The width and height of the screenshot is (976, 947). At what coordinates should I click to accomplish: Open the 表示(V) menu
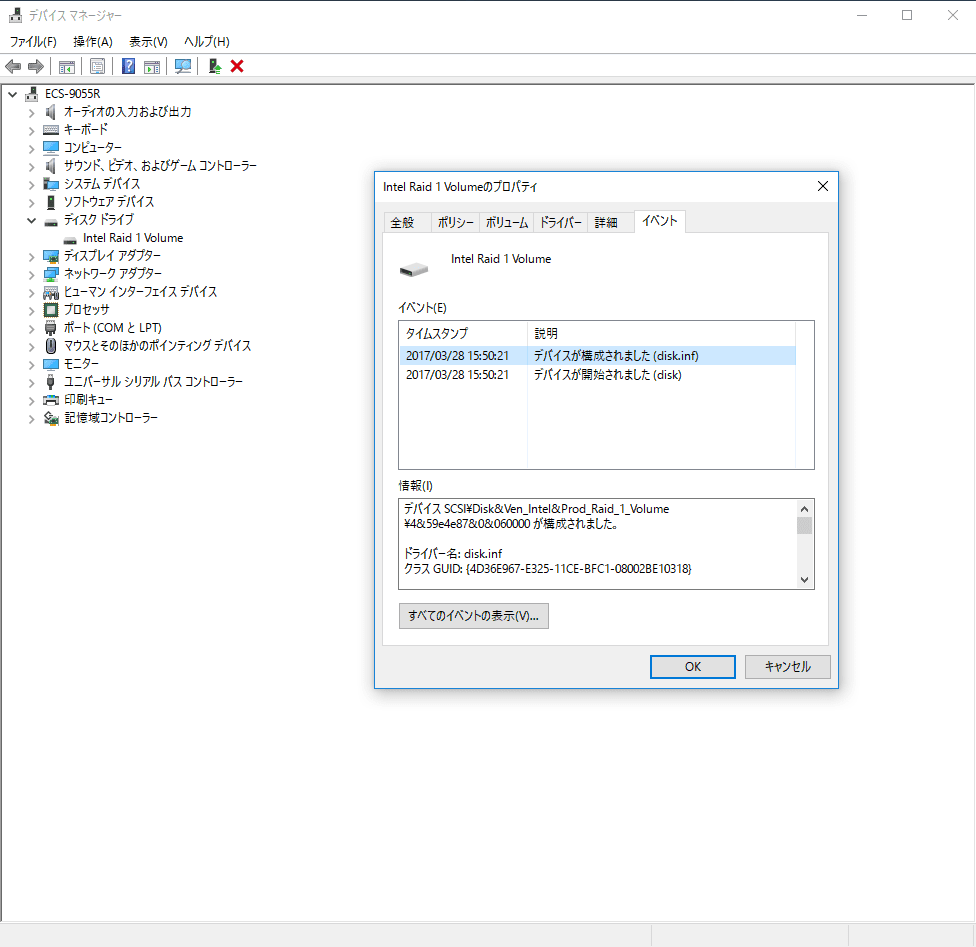pyautogui.click(x=148, y=42)
